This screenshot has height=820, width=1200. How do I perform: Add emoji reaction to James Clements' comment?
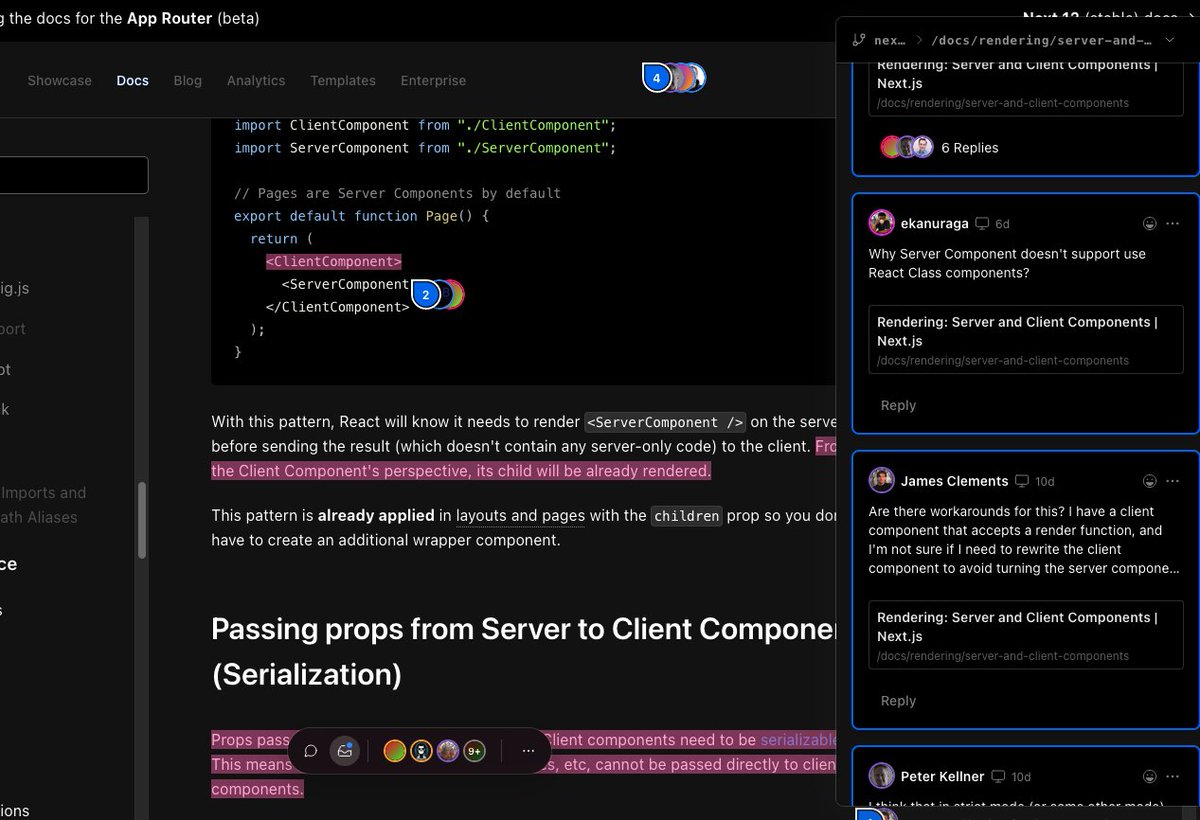click(x=1149, y=481)
